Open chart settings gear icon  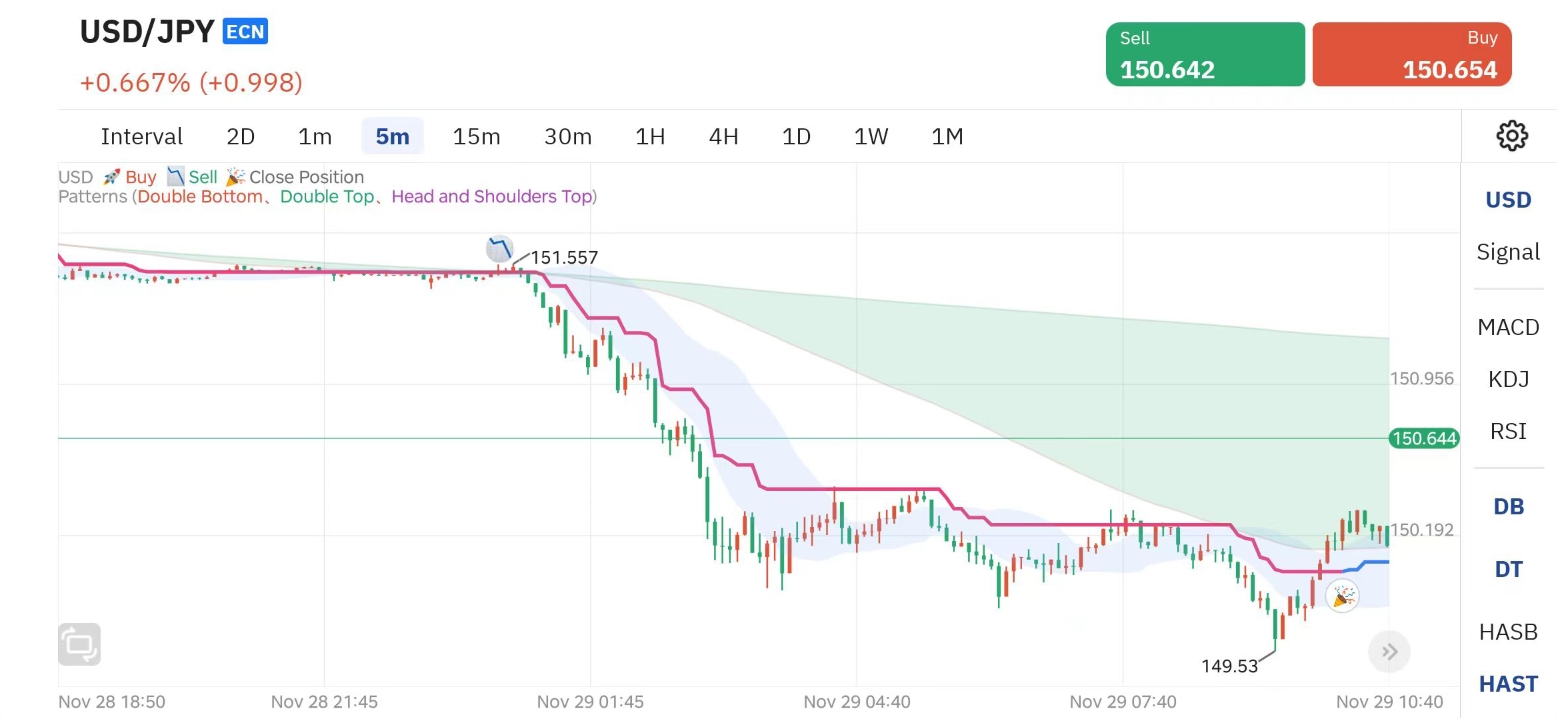1511,136
